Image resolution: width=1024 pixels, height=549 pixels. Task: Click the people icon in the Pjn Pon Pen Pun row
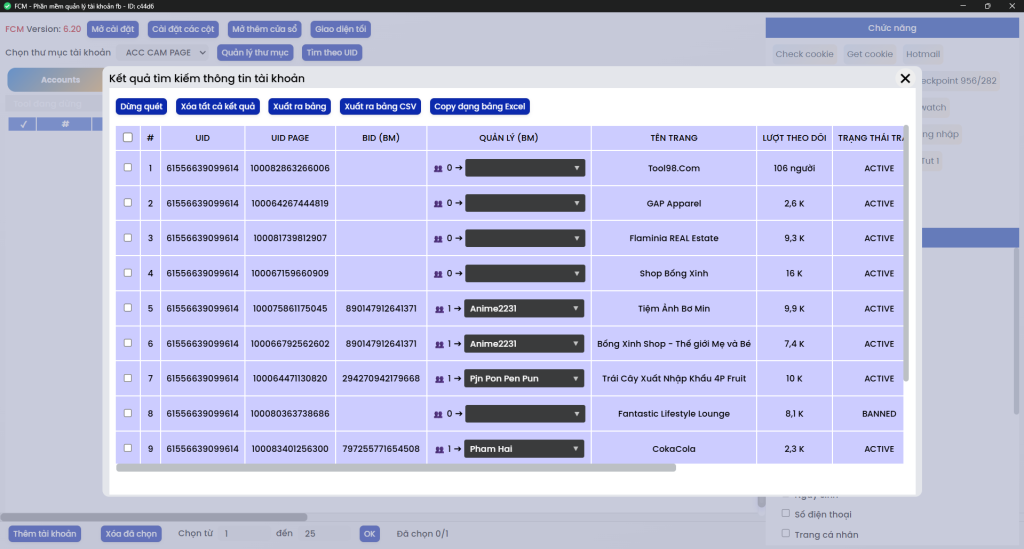coord(438,379)
